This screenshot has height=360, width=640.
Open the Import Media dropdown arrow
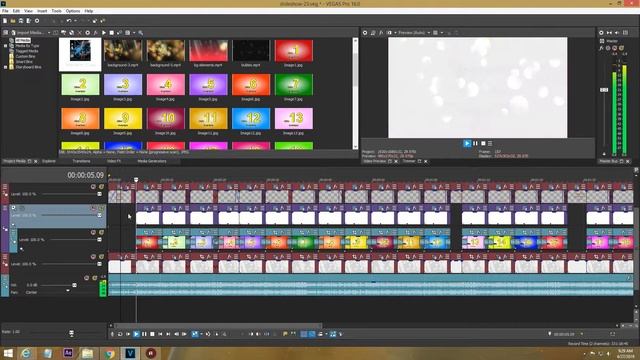[49, 33]
